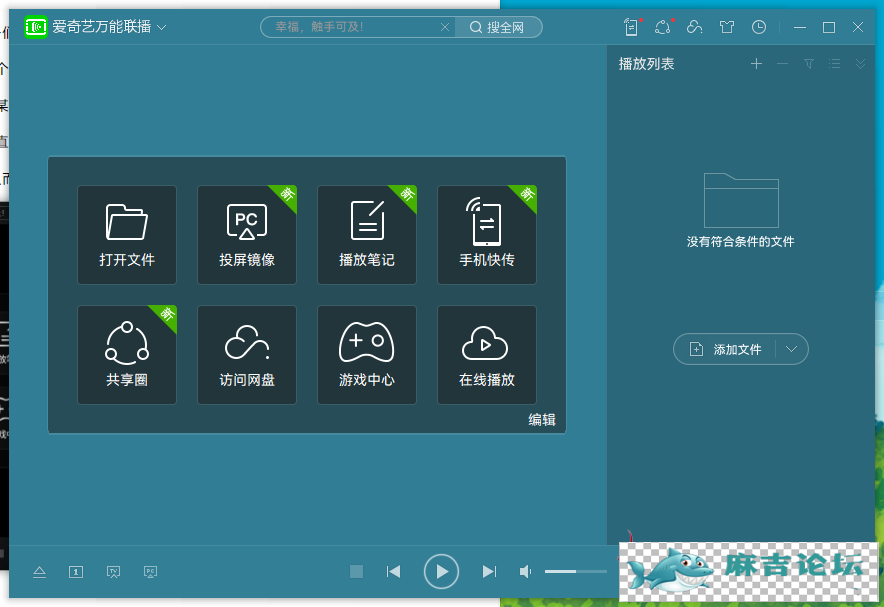The height and width of the screenshot is (607, 884).
Task: Open the 在线播放 online playback tile
Action: pos(487,355)
